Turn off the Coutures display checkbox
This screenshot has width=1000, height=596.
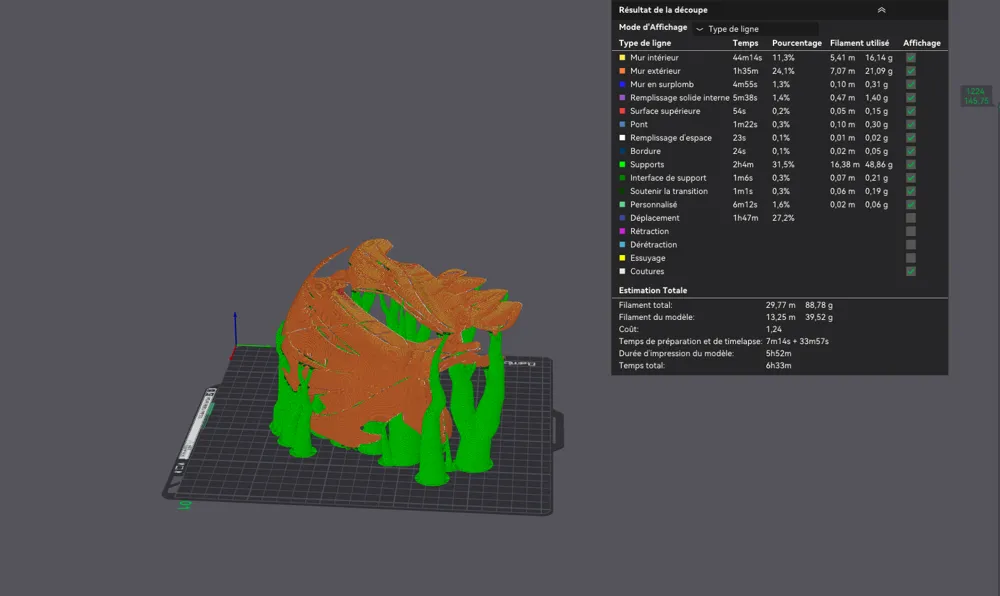pyautogui.click(x=910, y=271)
